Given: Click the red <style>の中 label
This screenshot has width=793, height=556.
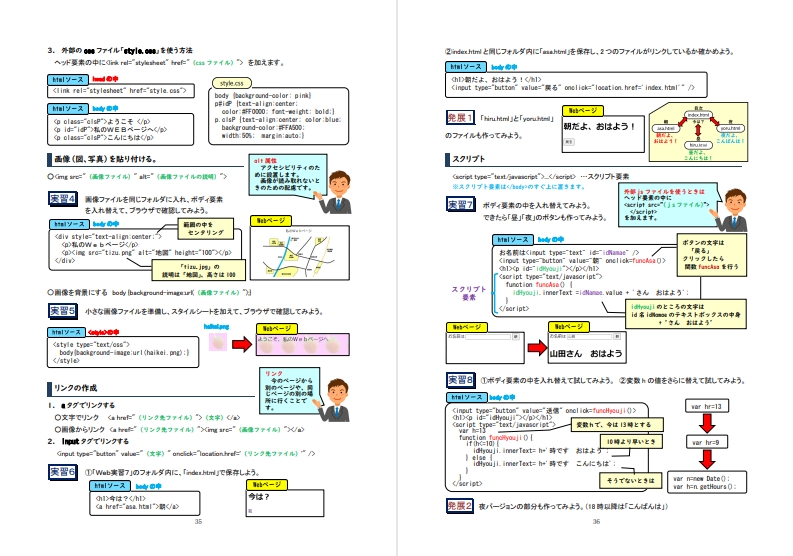Looking at the screenshot, I should point(103,332).
